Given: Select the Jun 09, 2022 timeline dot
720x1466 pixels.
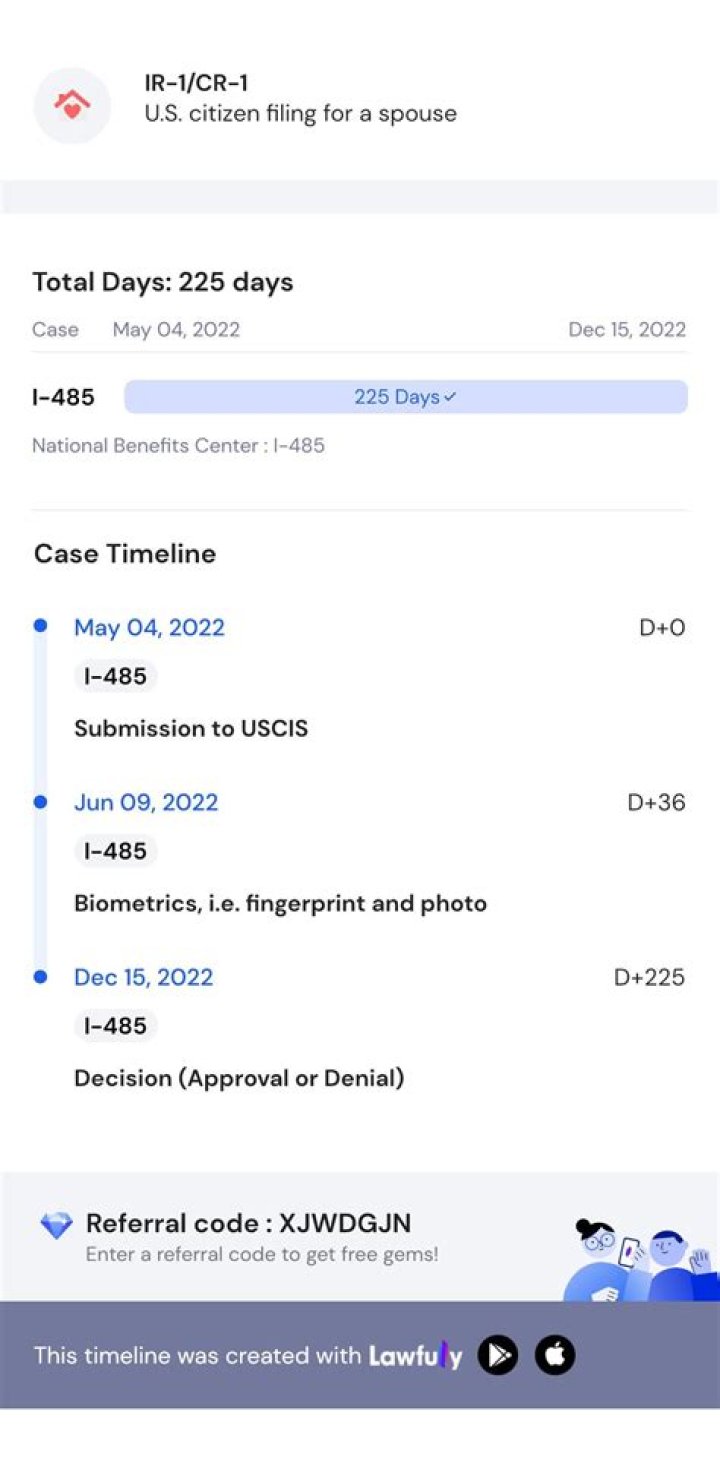Looking at the screenshot, I should [40, 802].
